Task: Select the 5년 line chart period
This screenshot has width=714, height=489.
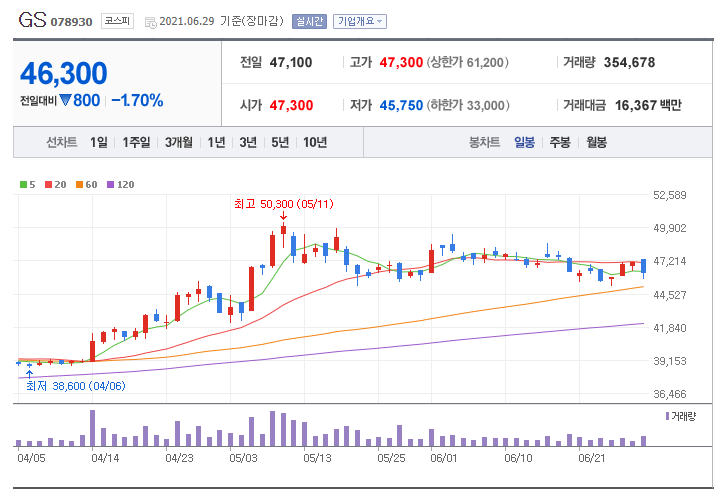Action: click(280, 143)
